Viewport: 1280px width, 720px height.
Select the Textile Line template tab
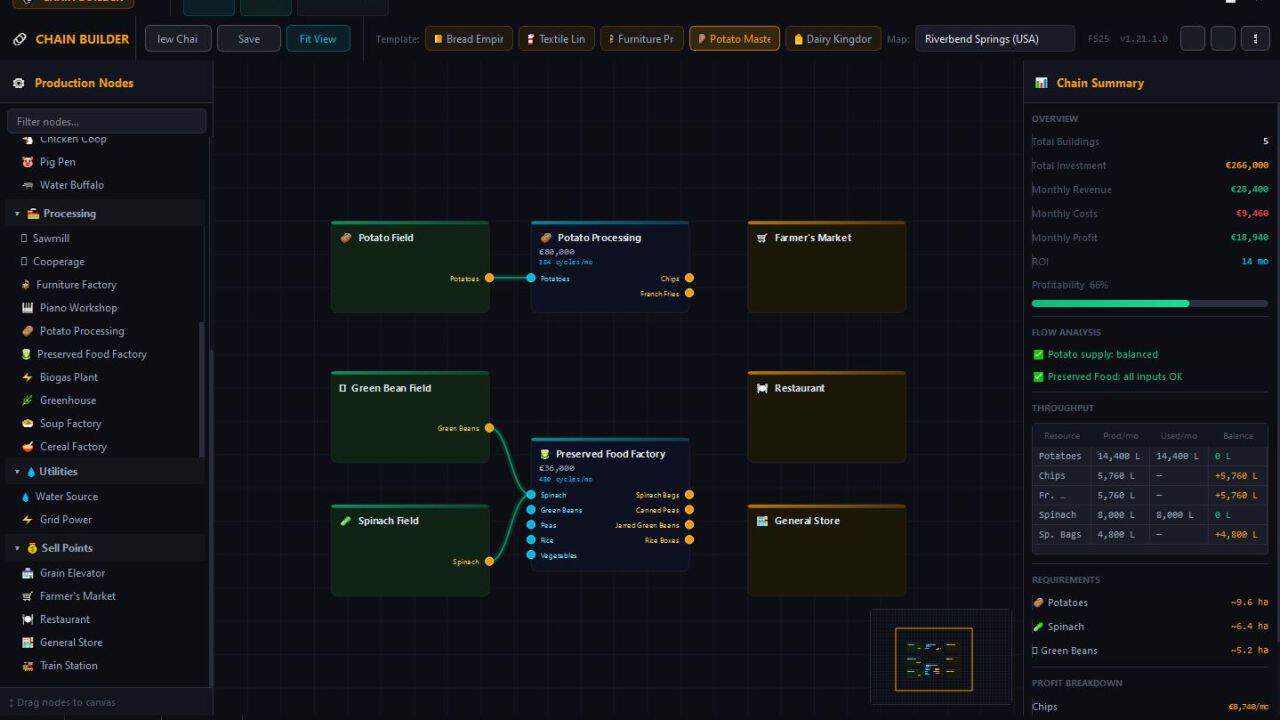(x=556, y=39)
